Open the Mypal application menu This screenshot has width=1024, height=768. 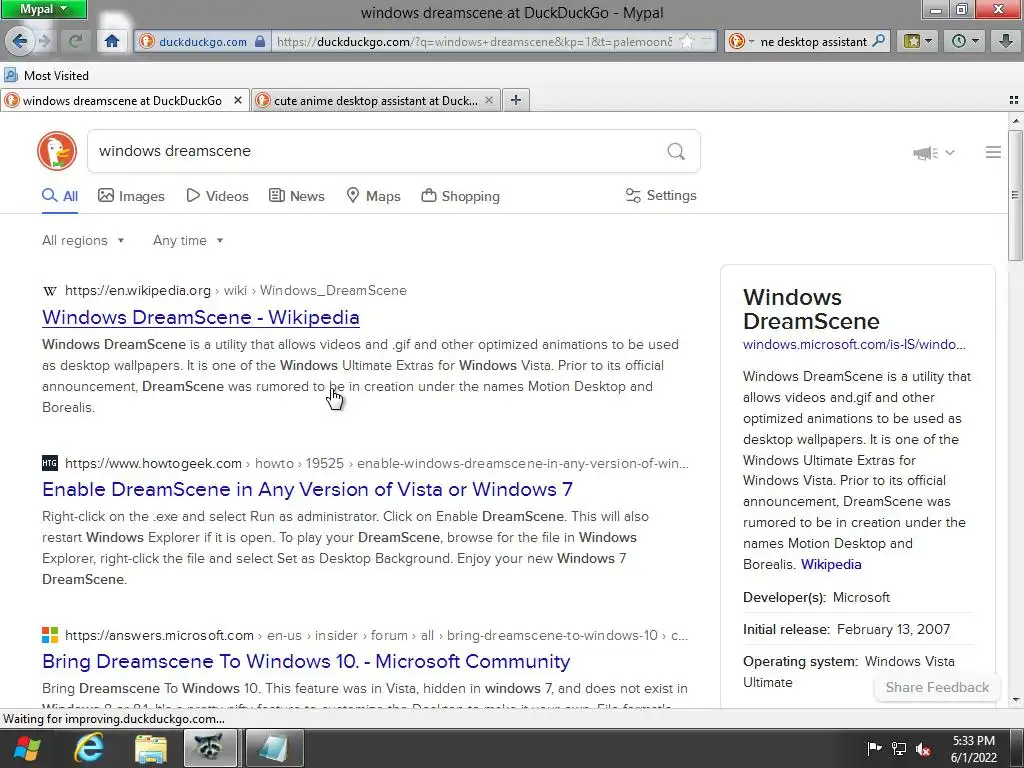click(43, 9)
